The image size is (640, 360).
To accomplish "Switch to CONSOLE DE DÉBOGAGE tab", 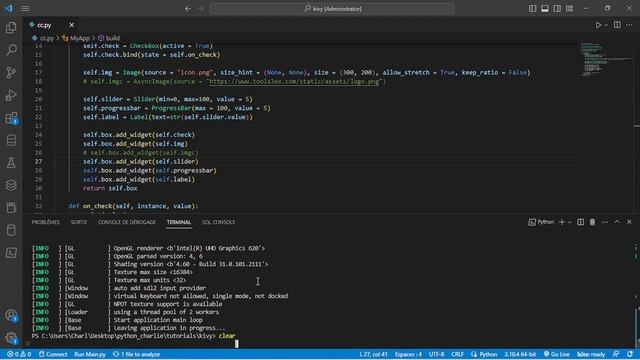I will click(127, 222).
